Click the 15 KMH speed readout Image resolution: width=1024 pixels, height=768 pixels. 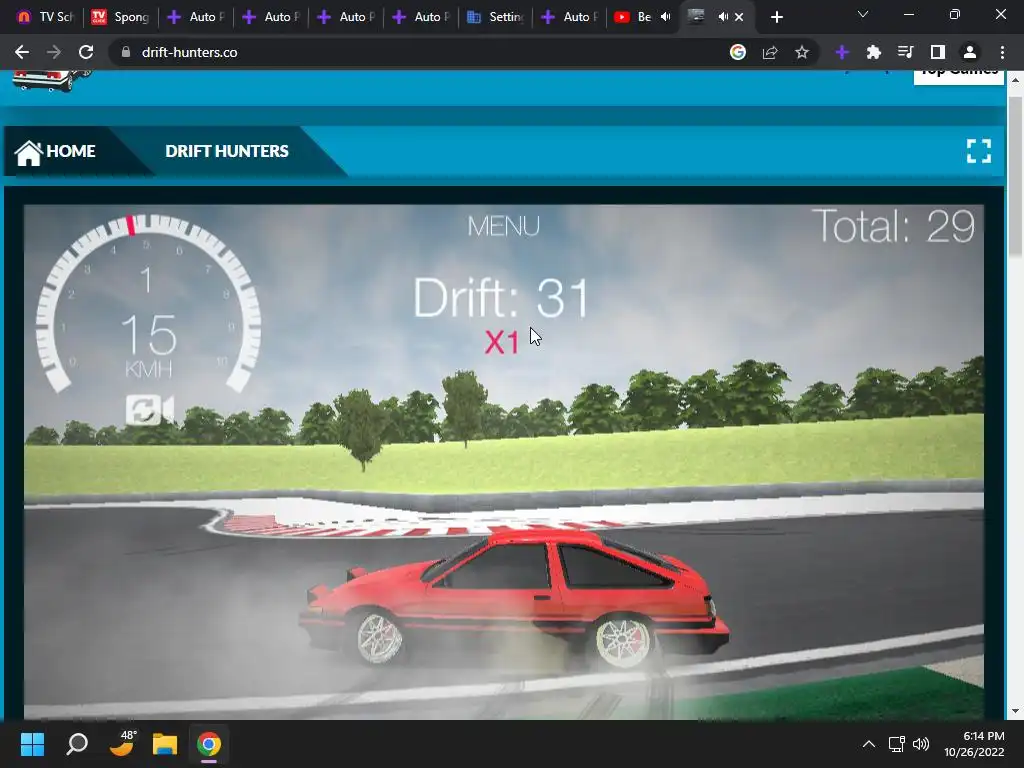click(x=149, y=345)
